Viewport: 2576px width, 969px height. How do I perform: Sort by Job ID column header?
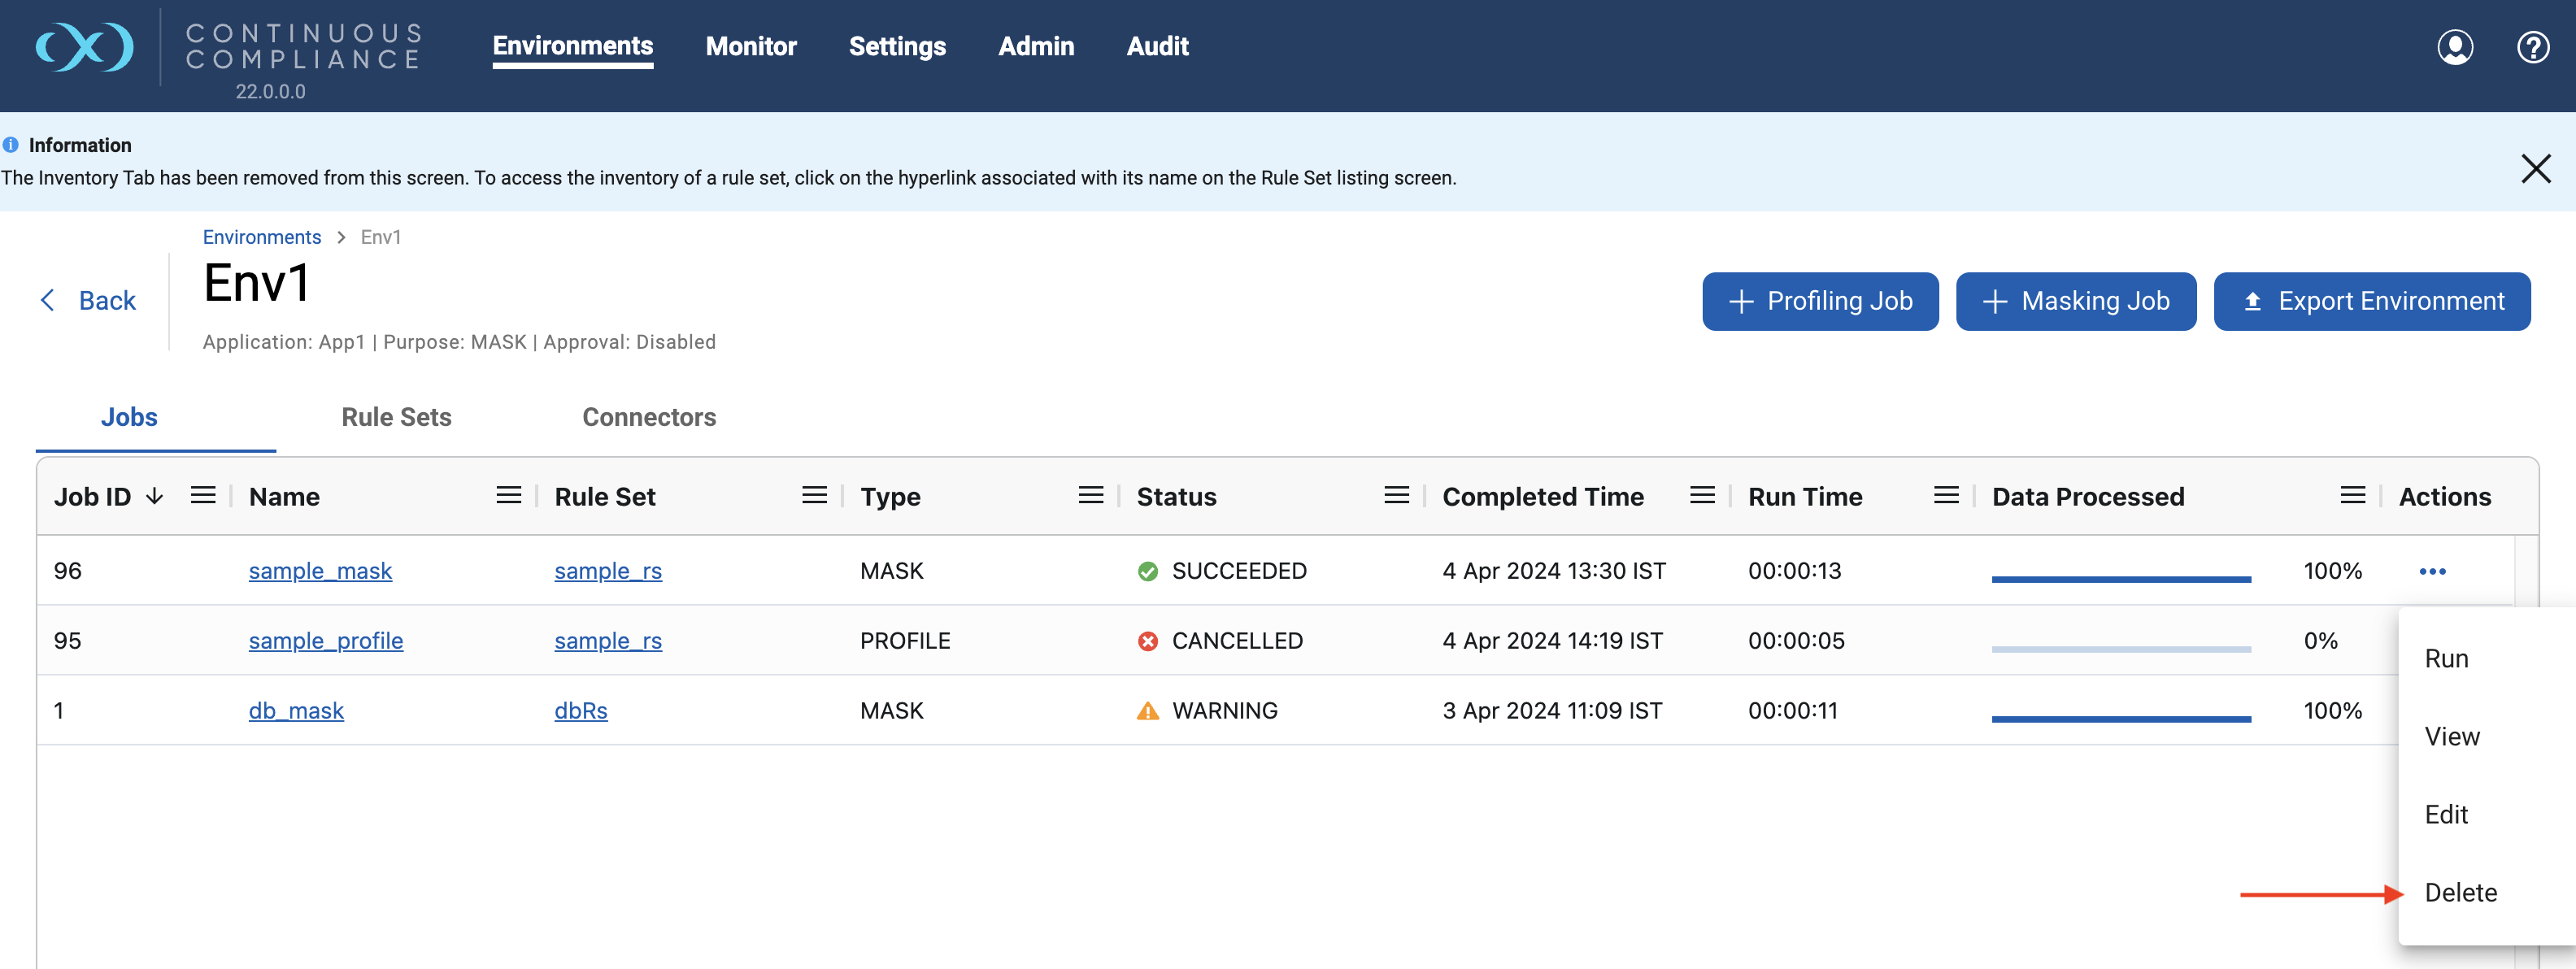pos(92,497)
